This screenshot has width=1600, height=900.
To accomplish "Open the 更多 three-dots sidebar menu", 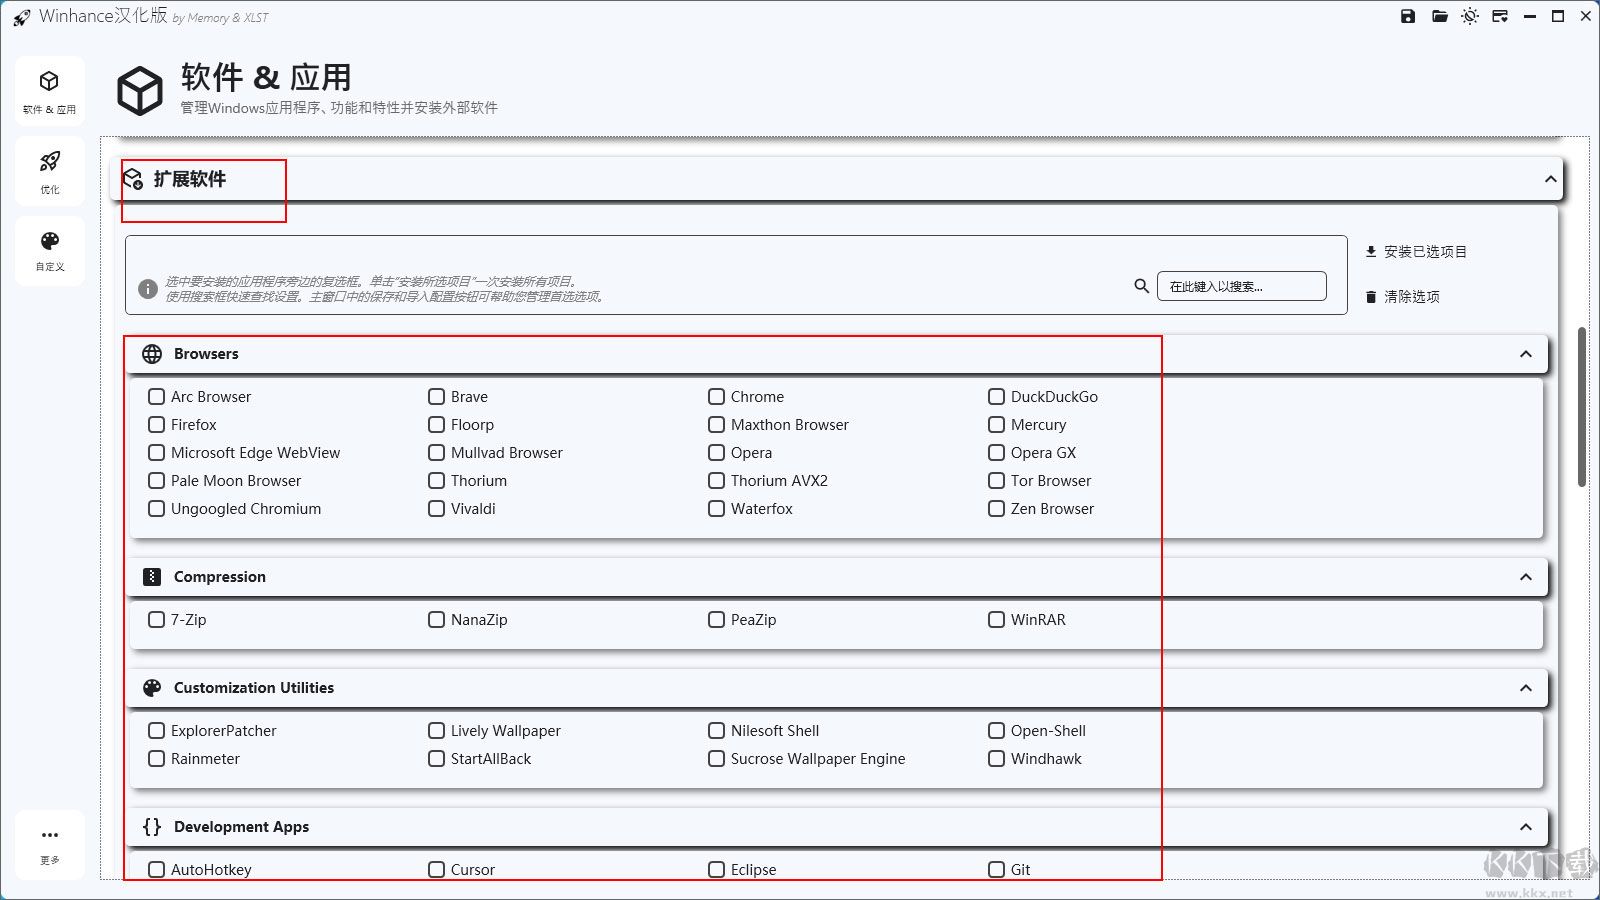I will [x=50, y=844].
